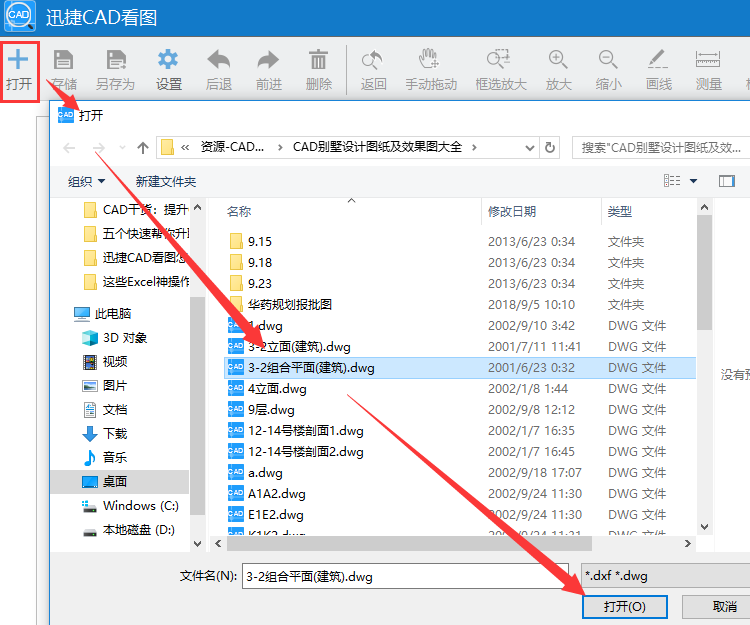Screen dimensions: 750x625
Task: Click the view layout icon
Action: [x=672, y=181]
